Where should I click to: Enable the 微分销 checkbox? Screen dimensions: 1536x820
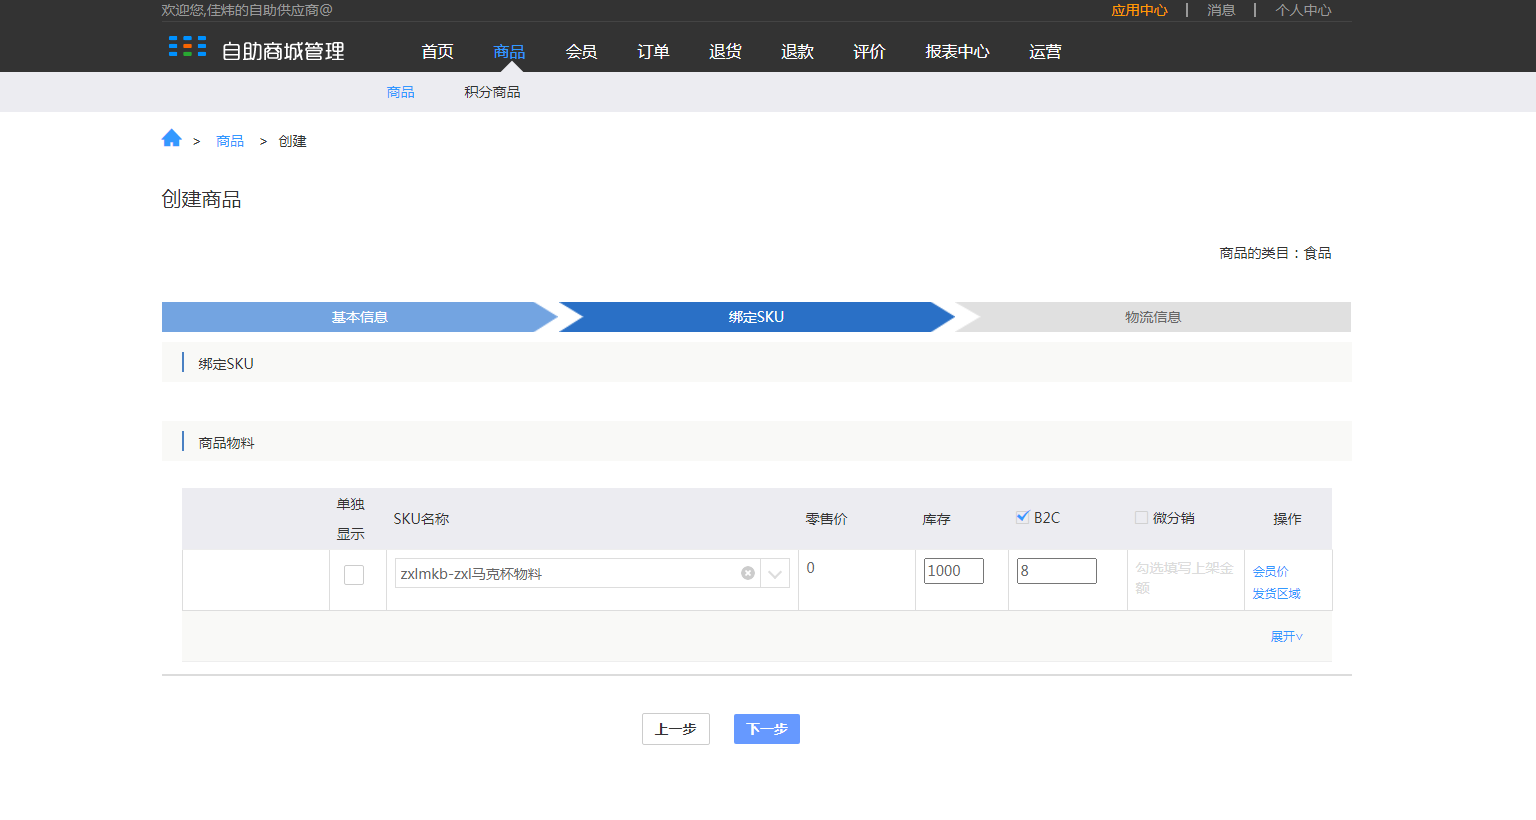1141,517
